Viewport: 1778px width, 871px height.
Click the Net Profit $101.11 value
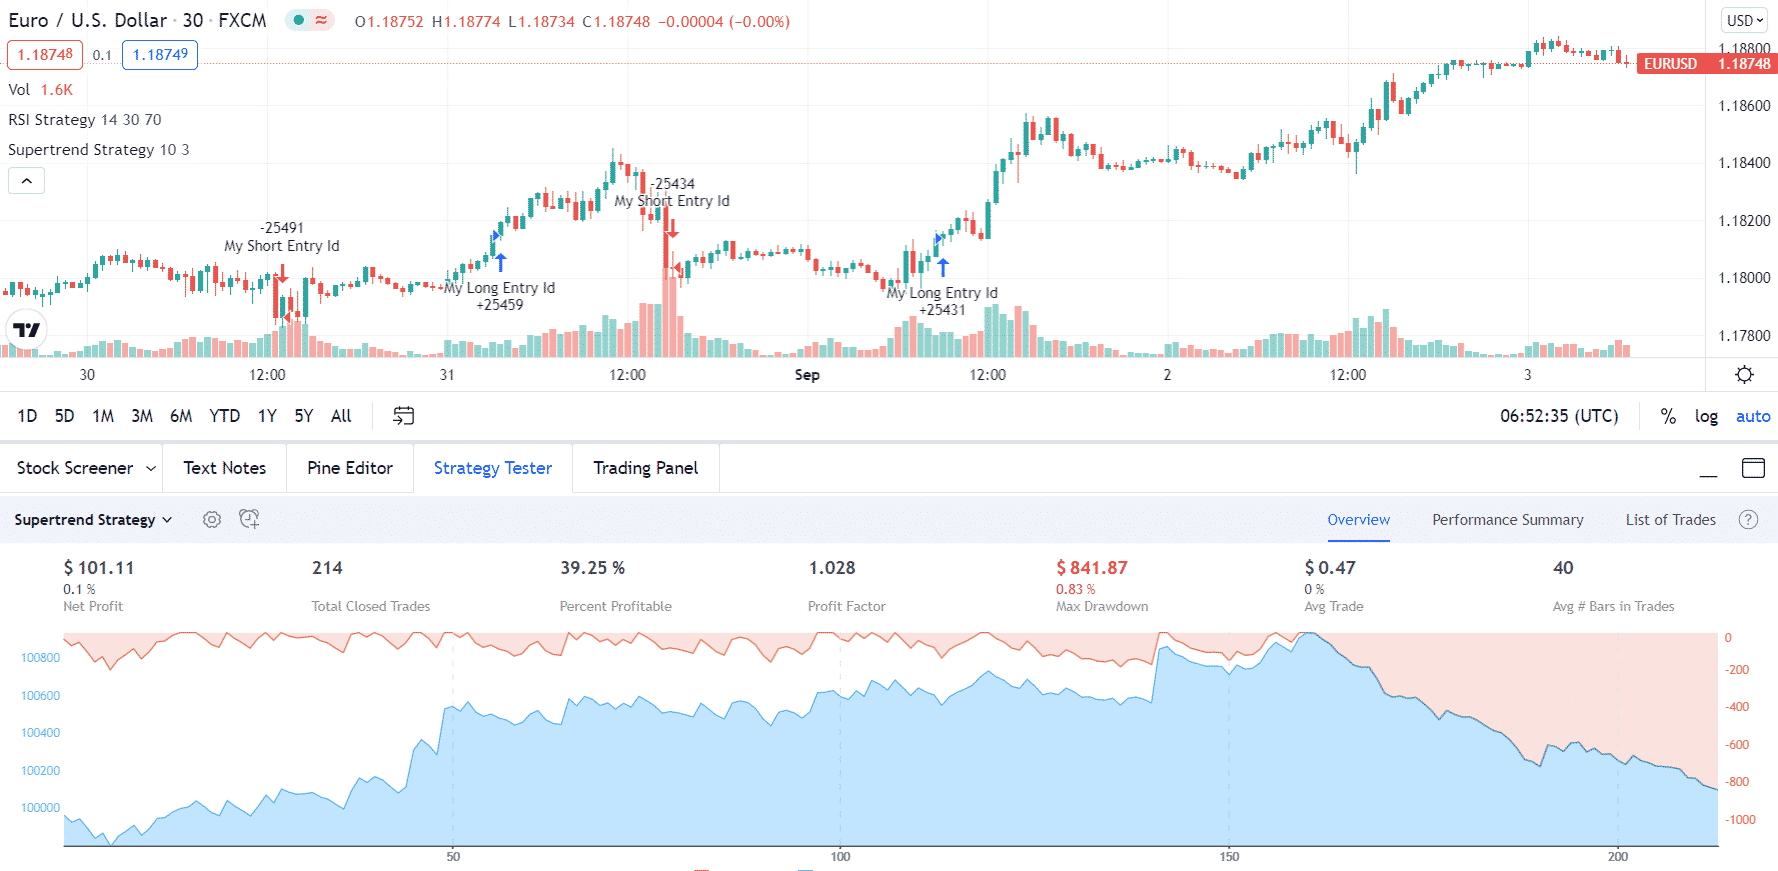99,568
